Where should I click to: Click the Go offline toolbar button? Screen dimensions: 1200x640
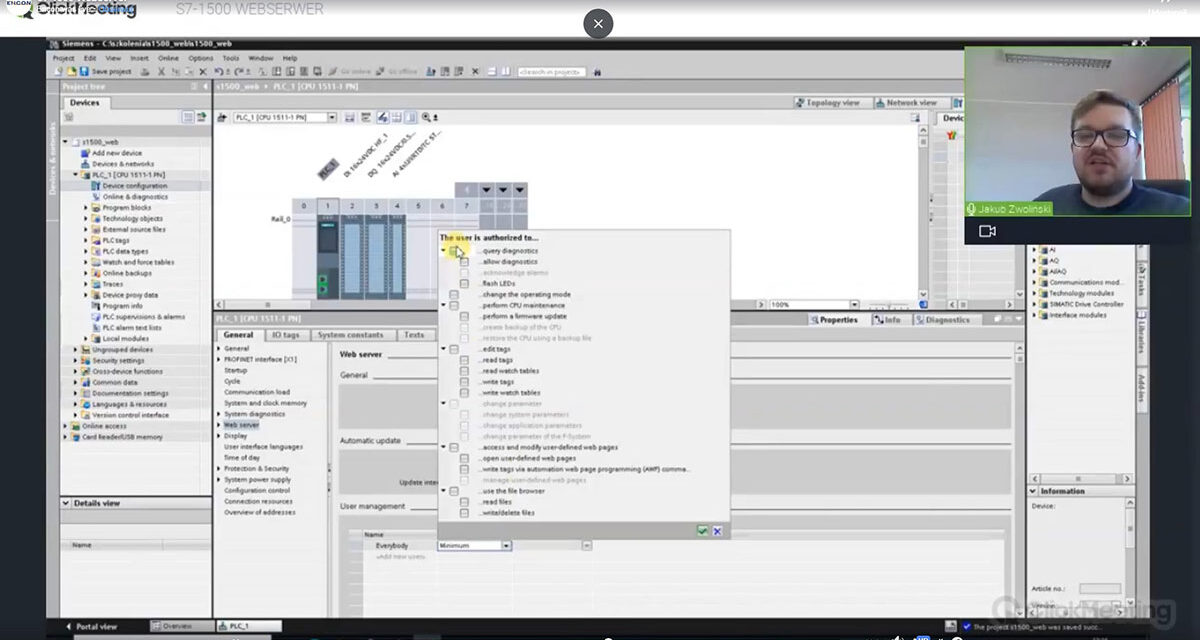pyautogui.click(x=398, y=72)
